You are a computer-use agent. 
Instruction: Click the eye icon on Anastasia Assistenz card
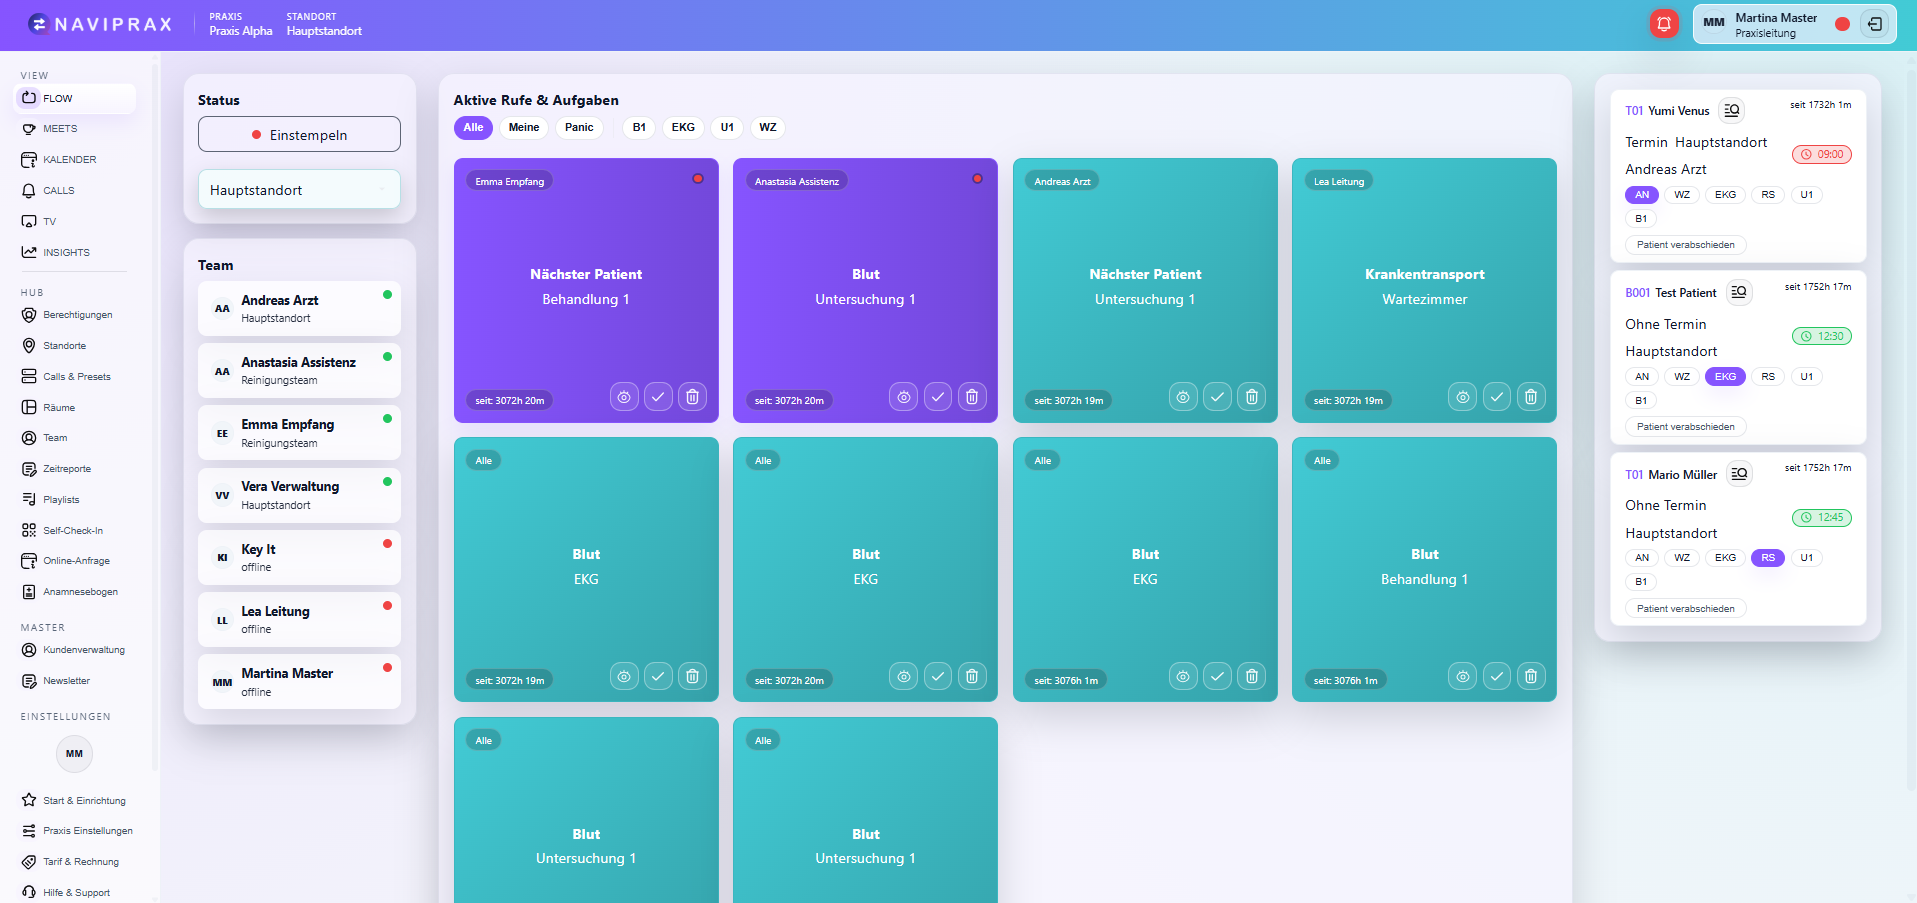(x=903, y=397)
